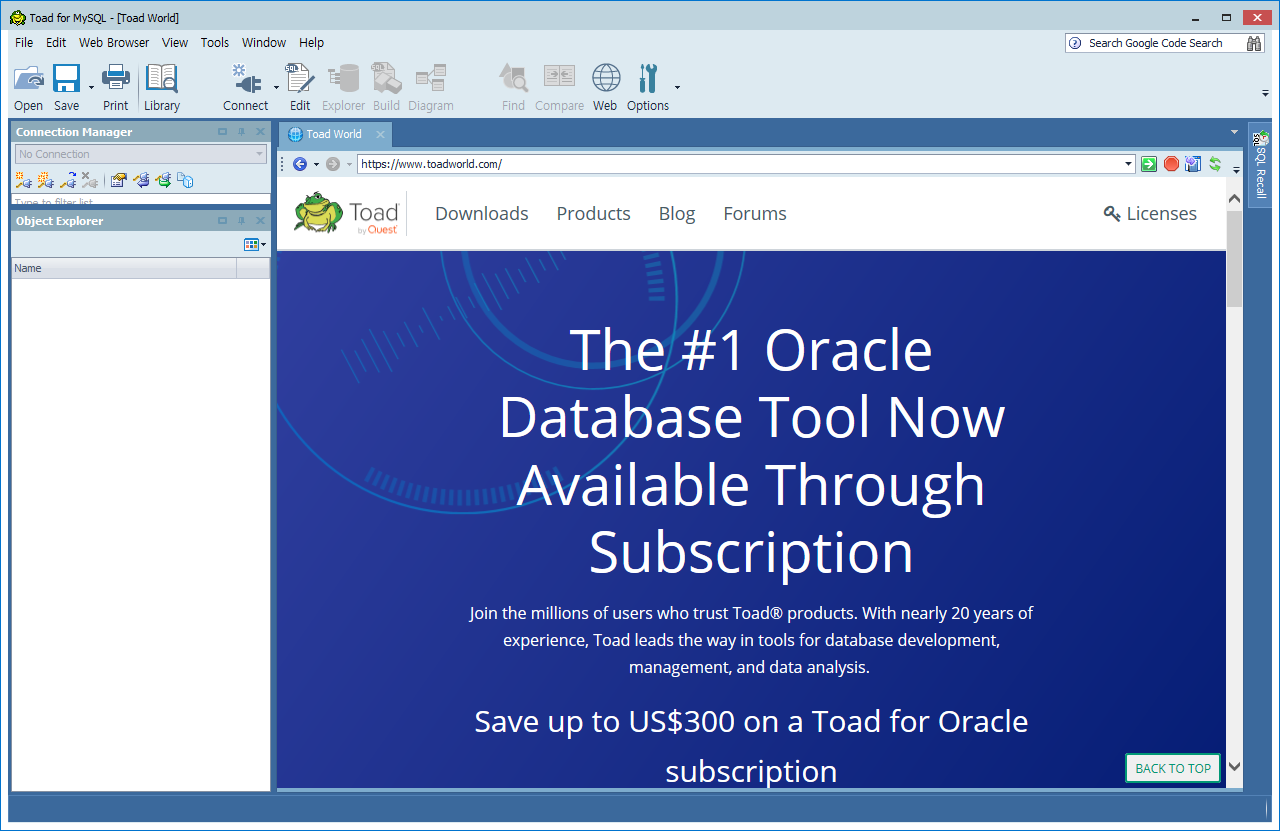Image resolution: width=1280 pixels, height=831 pixels.
Task: Click the green Go arrow beside the URL
Action: tap(1149, 164)
